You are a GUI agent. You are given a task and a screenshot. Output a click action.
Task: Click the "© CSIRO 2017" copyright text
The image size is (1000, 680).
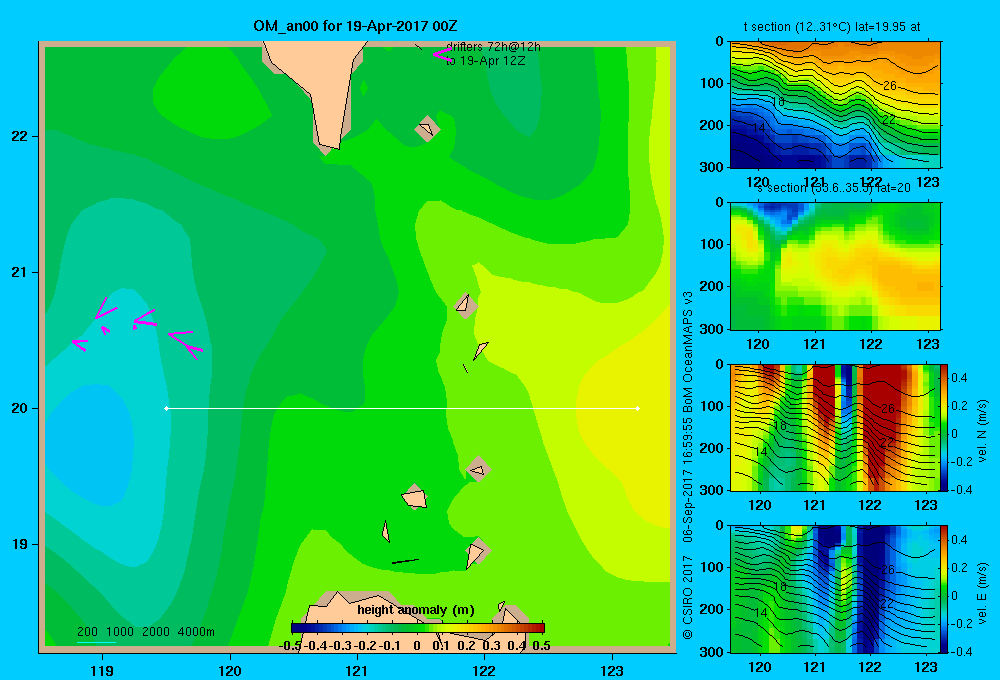point(688,597)
